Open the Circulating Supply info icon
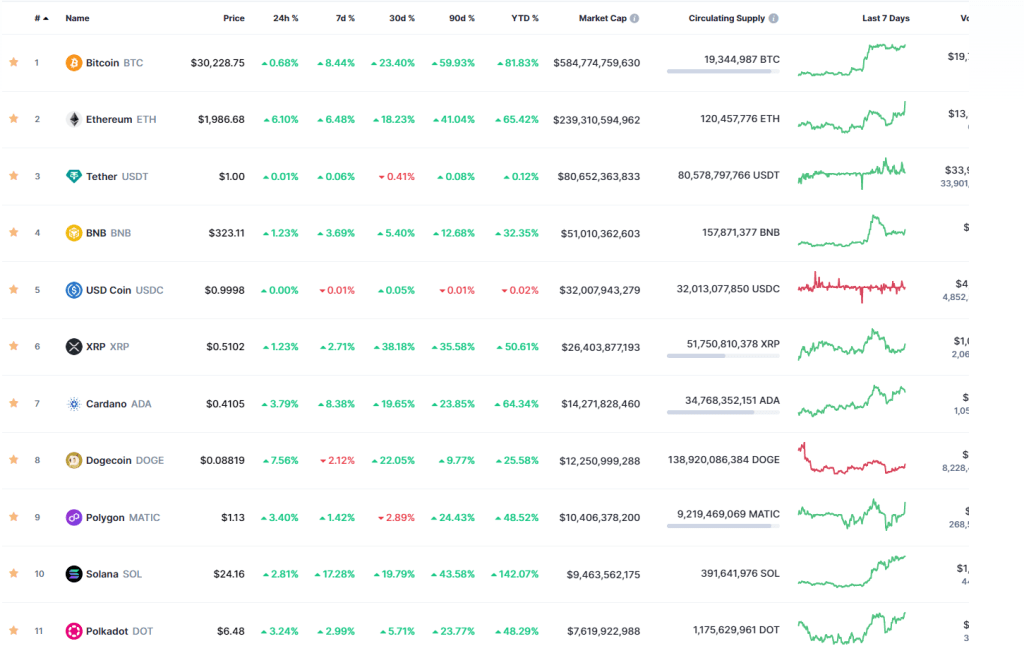The height and width of the screenshot is (646, 1024). (x=773, y=18)
